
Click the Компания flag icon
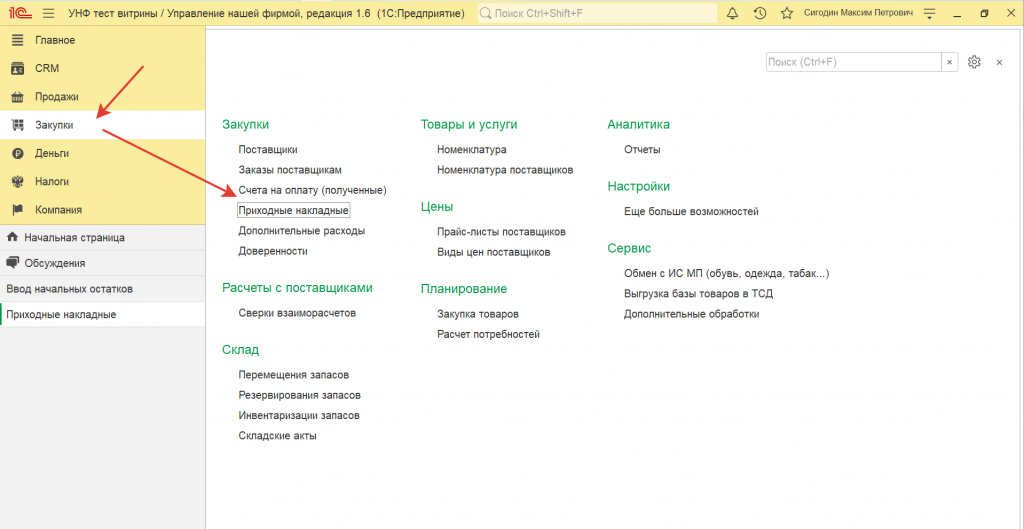tap(18, 210)
